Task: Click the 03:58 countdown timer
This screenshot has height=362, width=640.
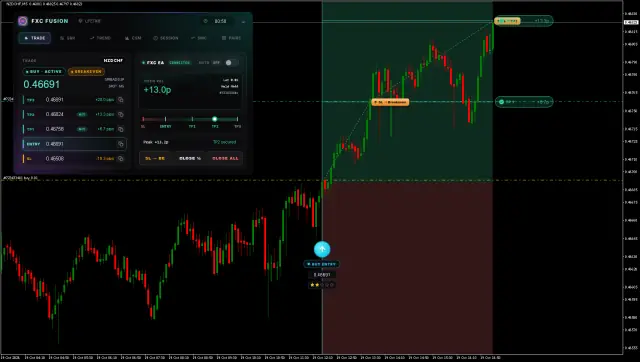Action: coord(220,21)
